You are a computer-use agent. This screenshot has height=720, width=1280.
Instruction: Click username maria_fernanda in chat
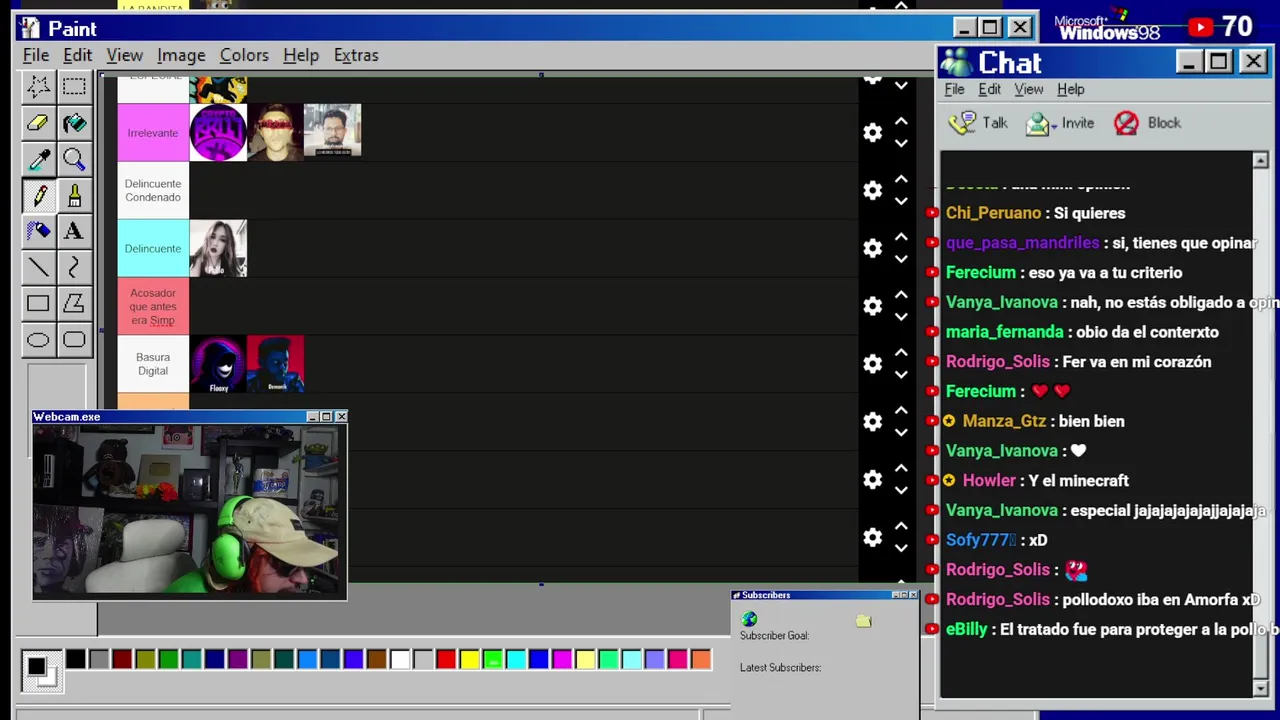1005,332
